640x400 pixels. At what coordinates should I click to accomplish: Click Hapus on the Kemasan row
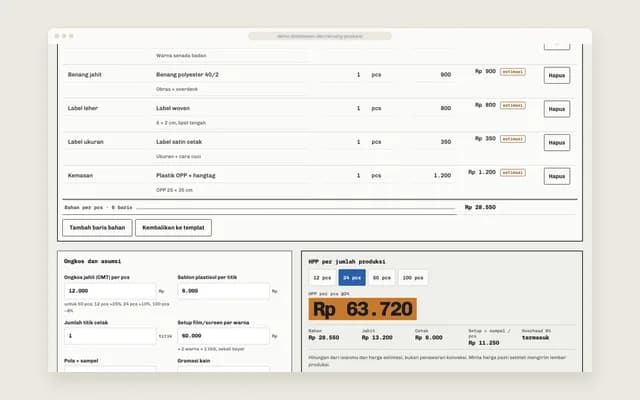(557, 176)
